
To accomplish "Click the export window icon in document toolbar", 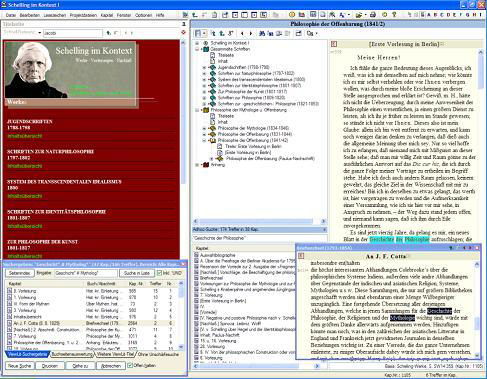I will (299, 33).
